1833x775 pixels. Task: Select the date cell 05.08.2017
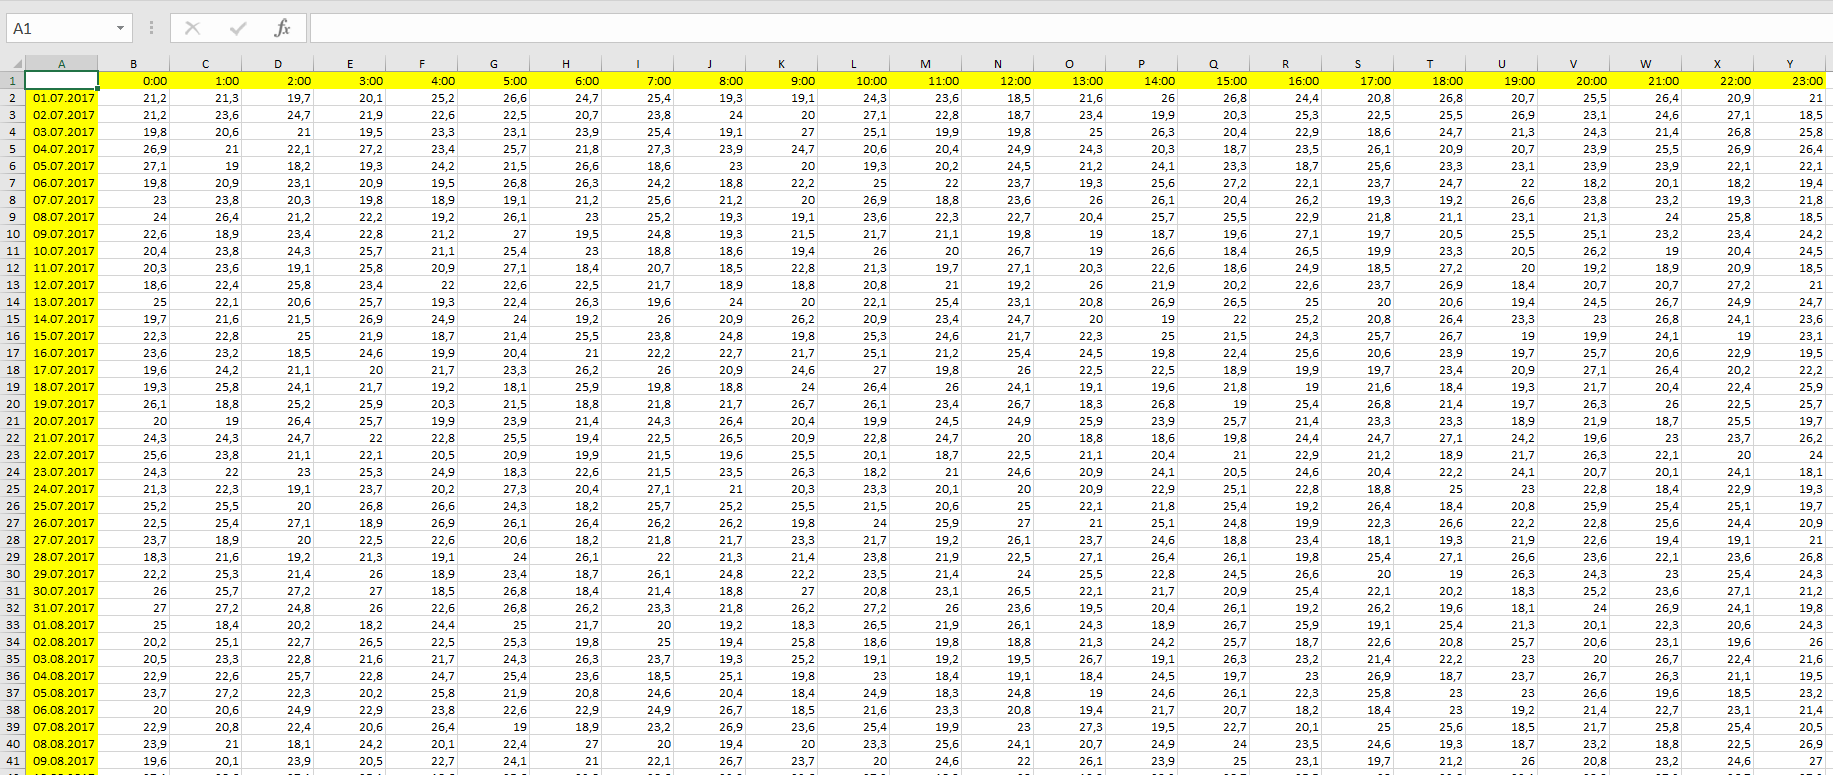pyautogui.click(x=61, y=693)
